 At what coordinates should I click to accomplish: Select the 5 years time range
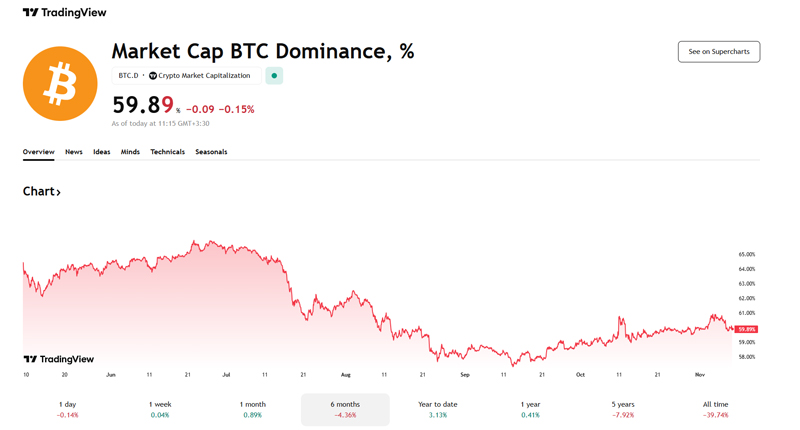tap(623, 409)
